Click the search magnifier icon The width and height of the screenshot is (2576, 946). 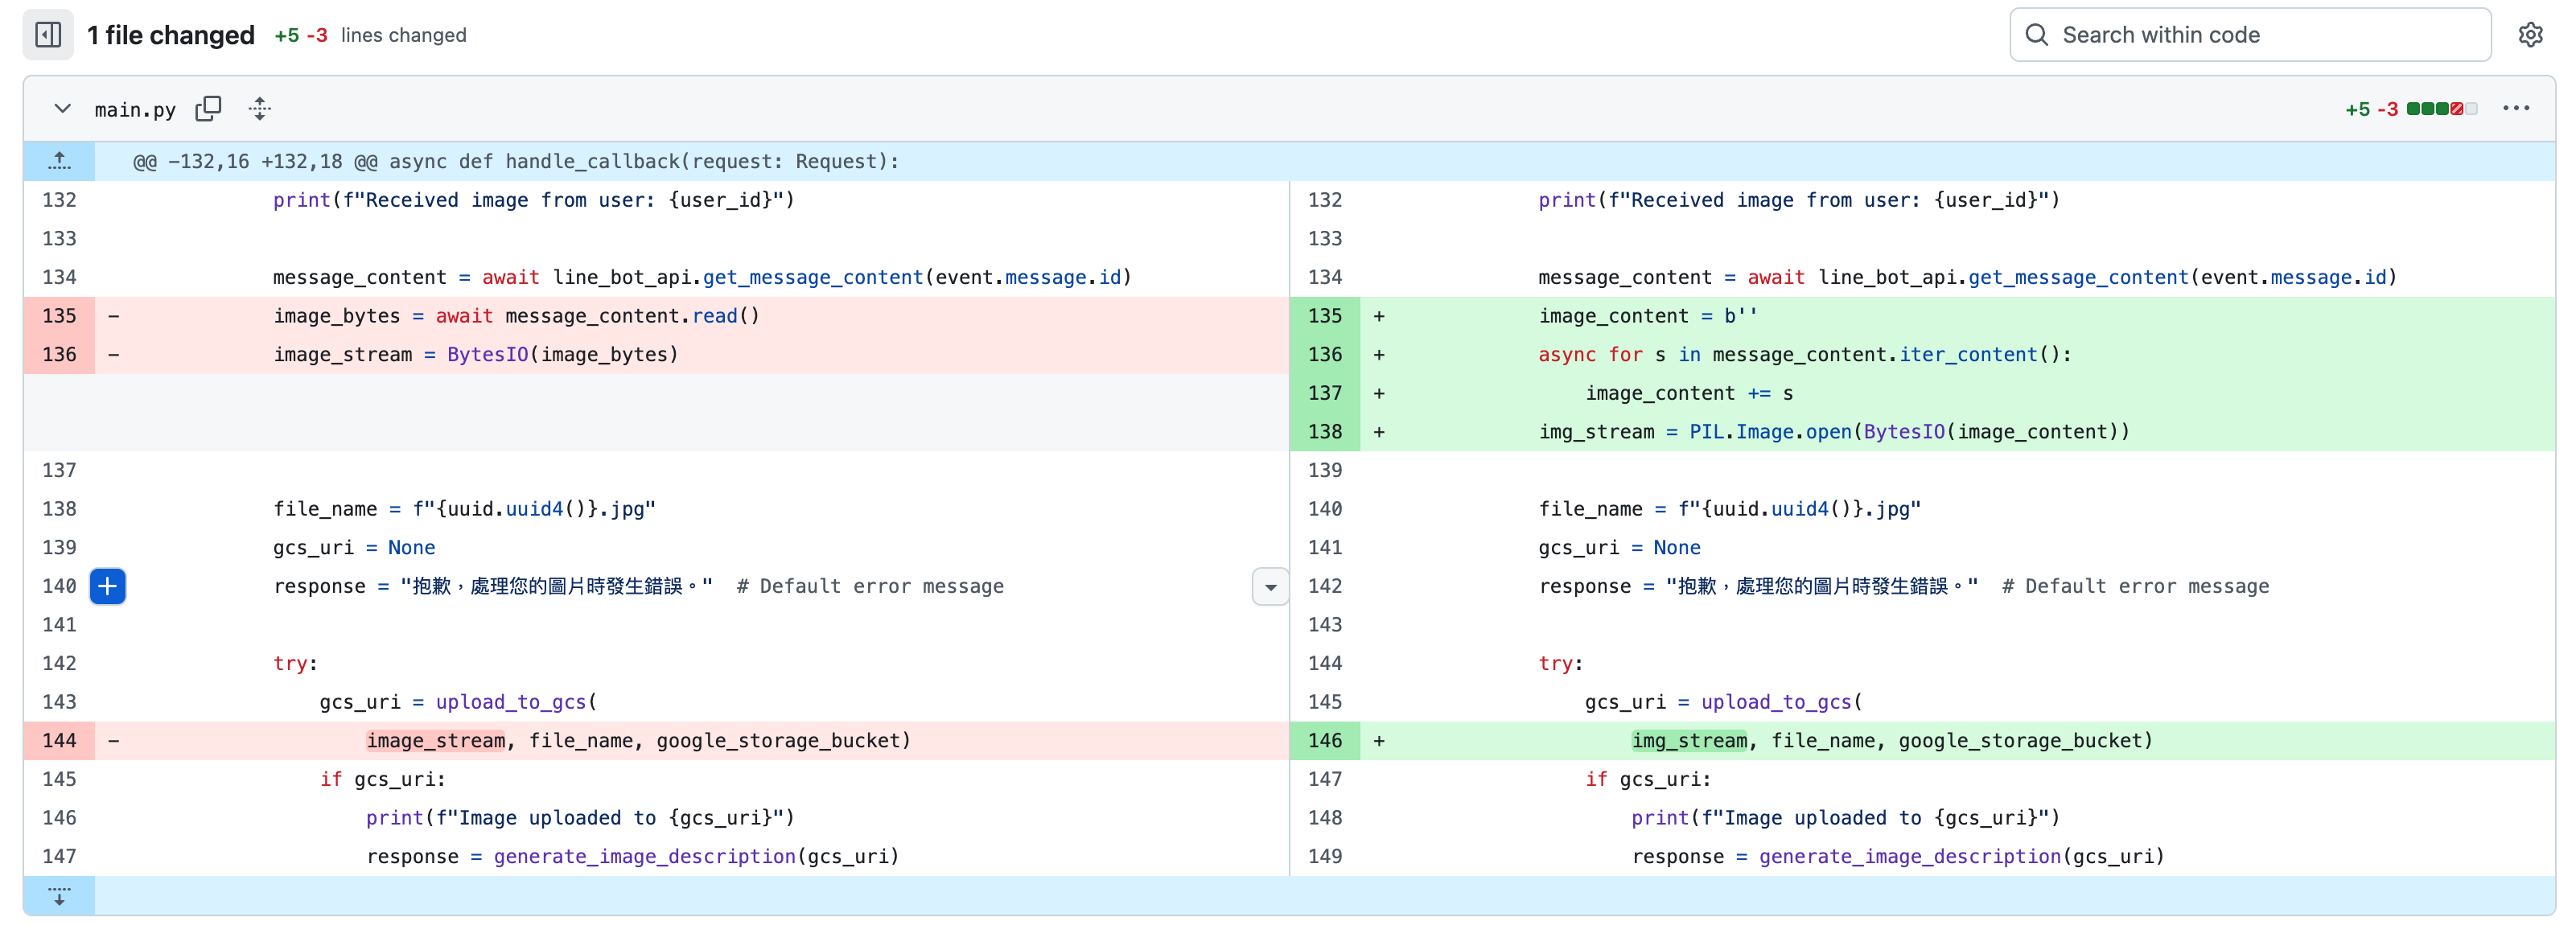(2036, 35)
